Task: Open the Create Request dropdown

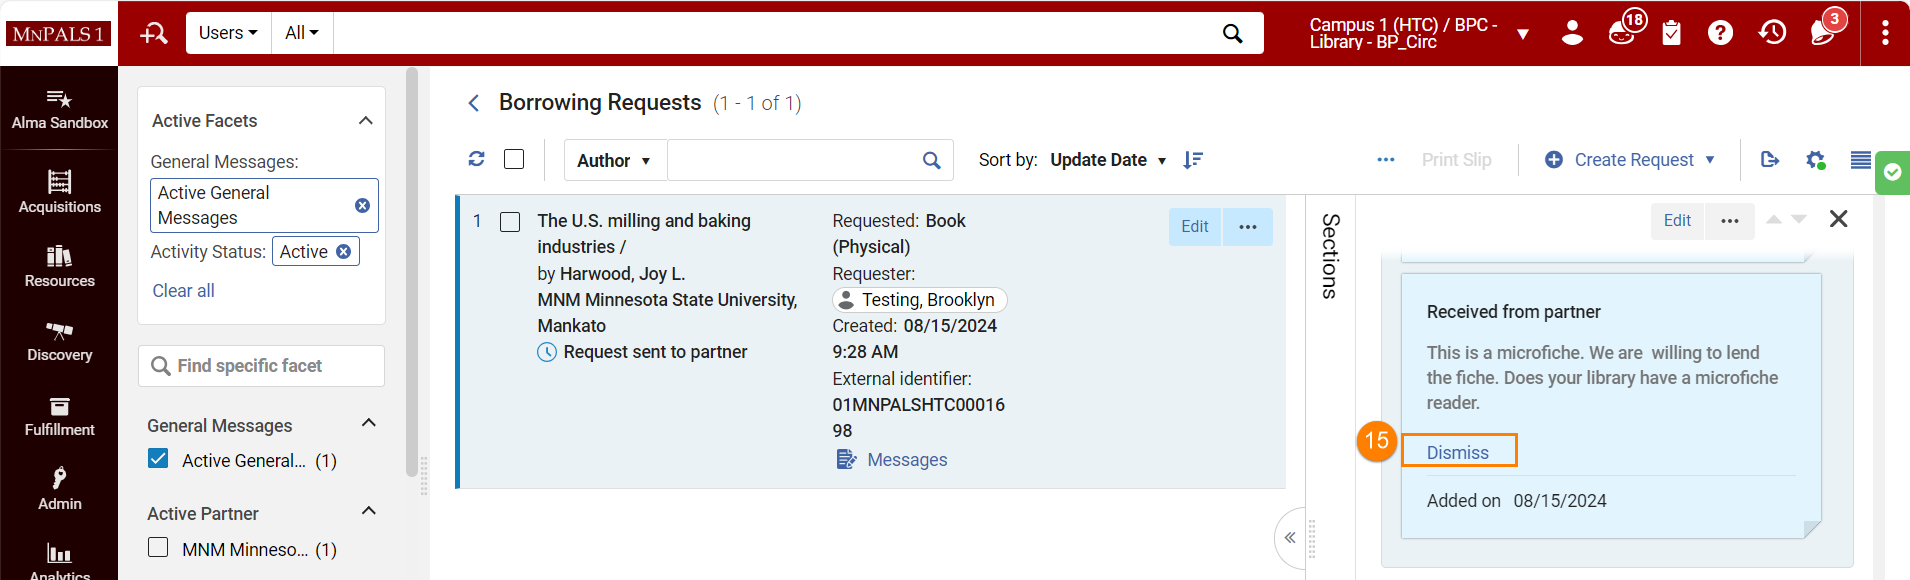Action: pos(1630,160)
